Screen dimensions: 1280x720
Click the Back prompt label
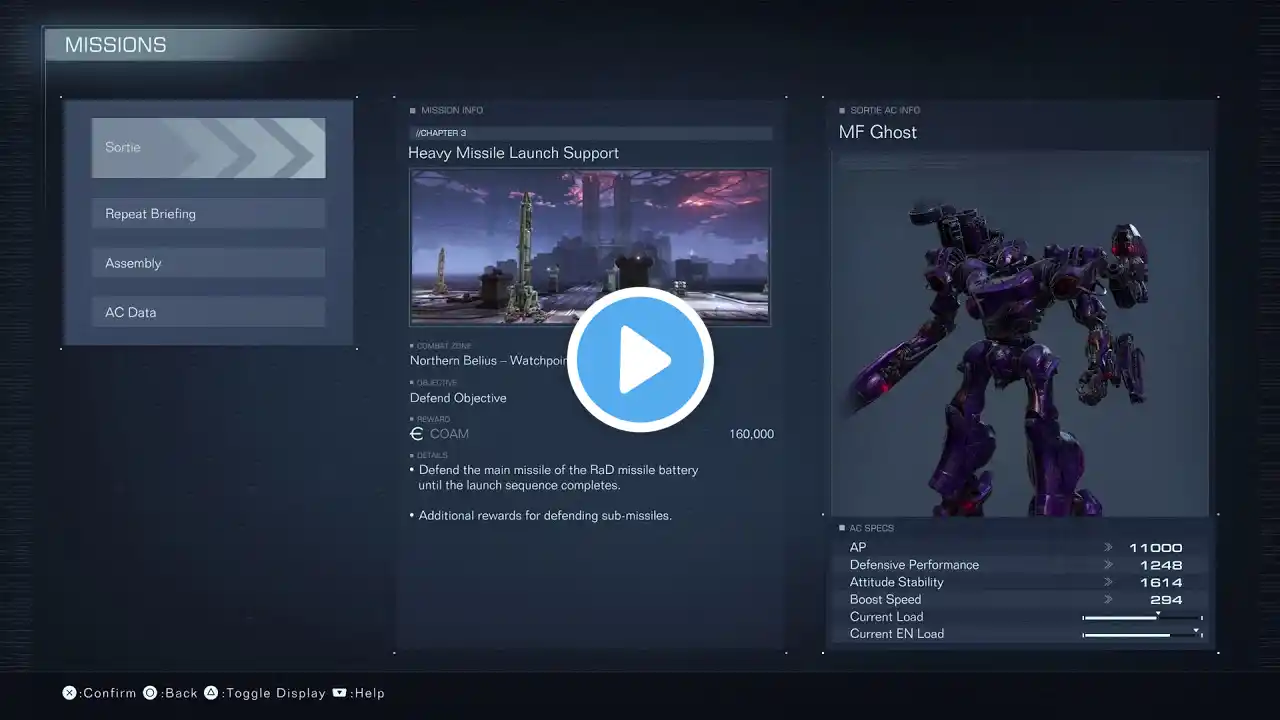(x=180, y=693)
